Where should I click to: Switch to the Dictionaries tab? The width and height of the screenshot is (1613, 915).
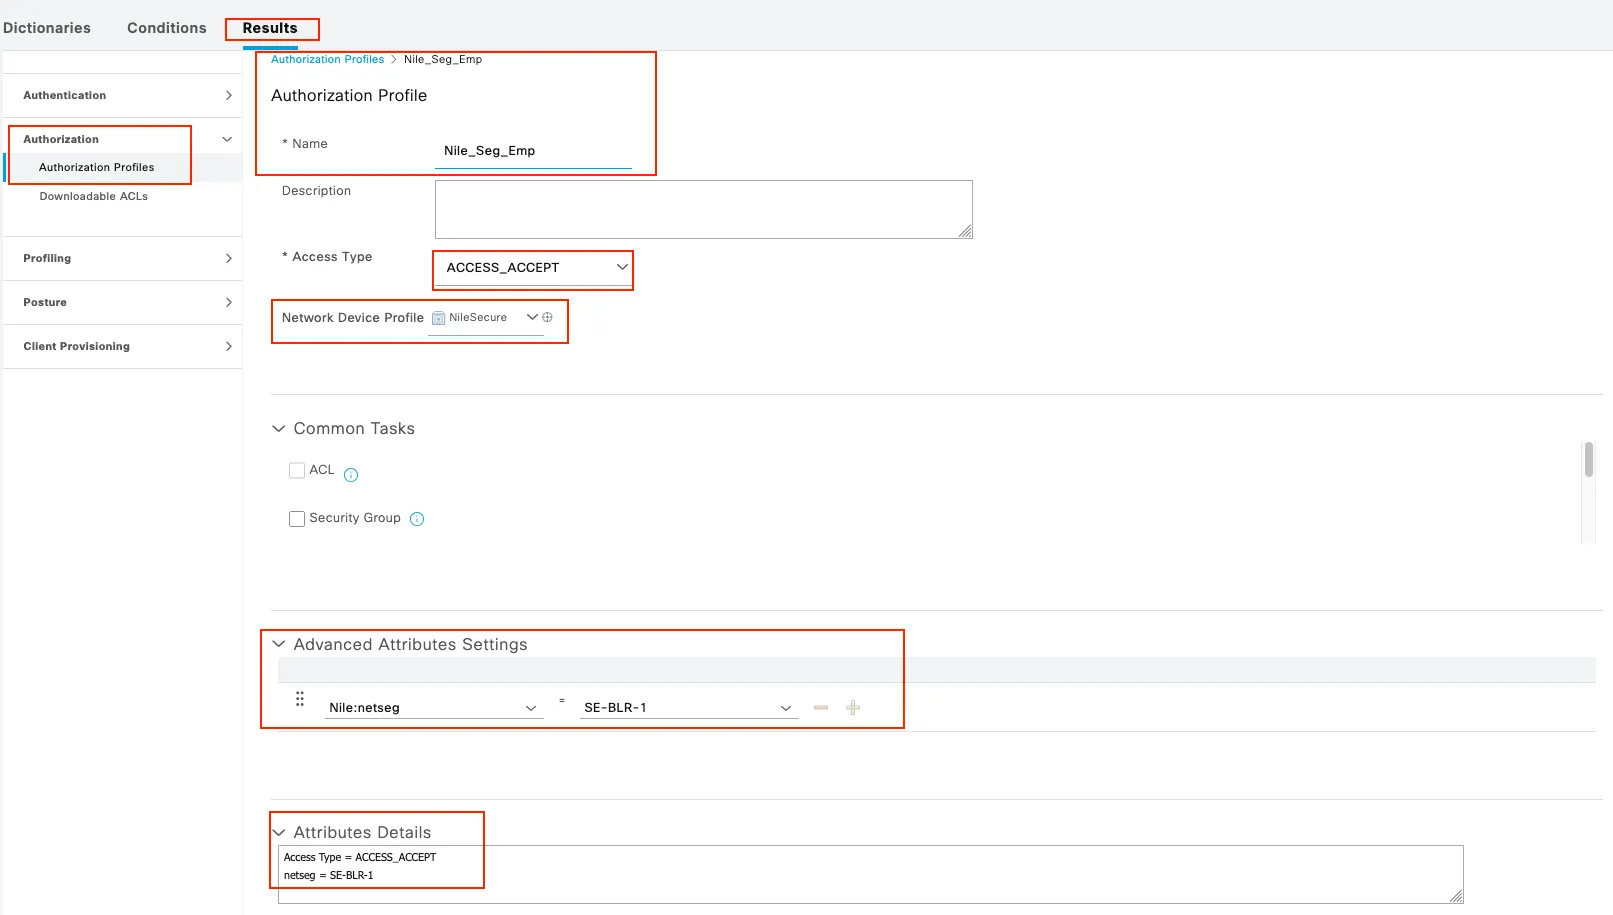click(47, 28)
